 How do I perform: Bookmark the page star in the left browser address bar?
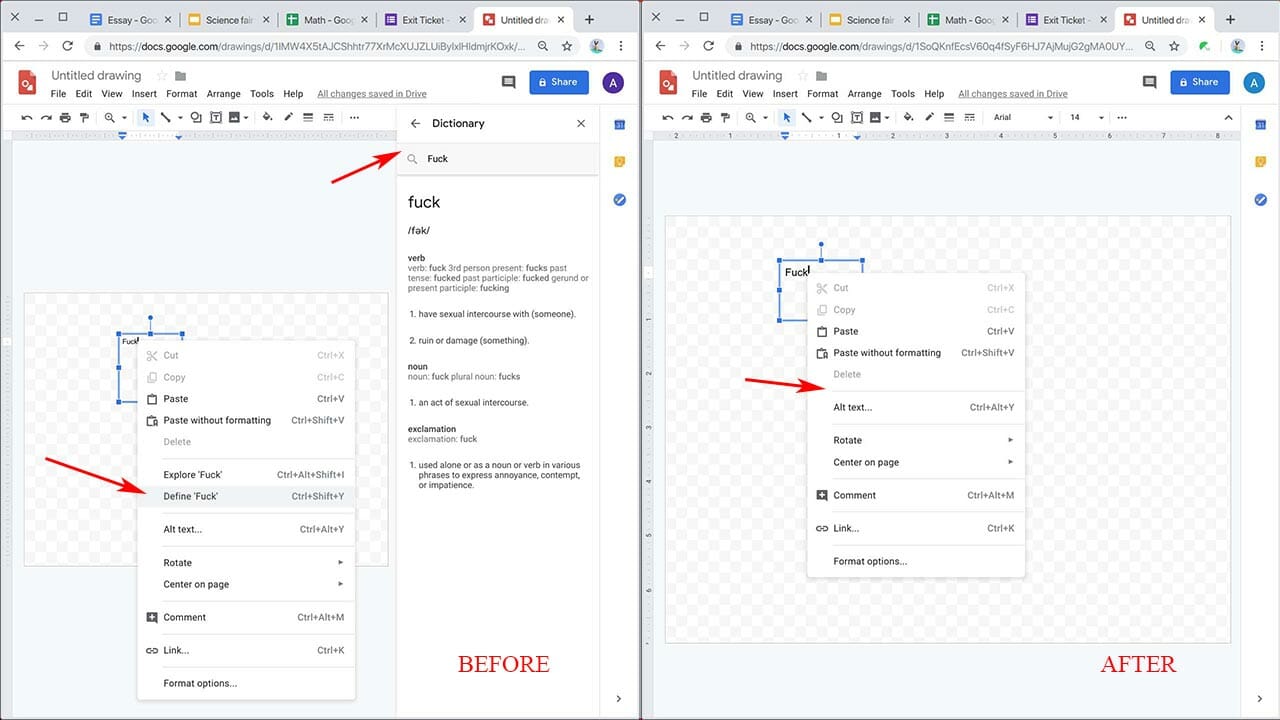pos(567,46)
